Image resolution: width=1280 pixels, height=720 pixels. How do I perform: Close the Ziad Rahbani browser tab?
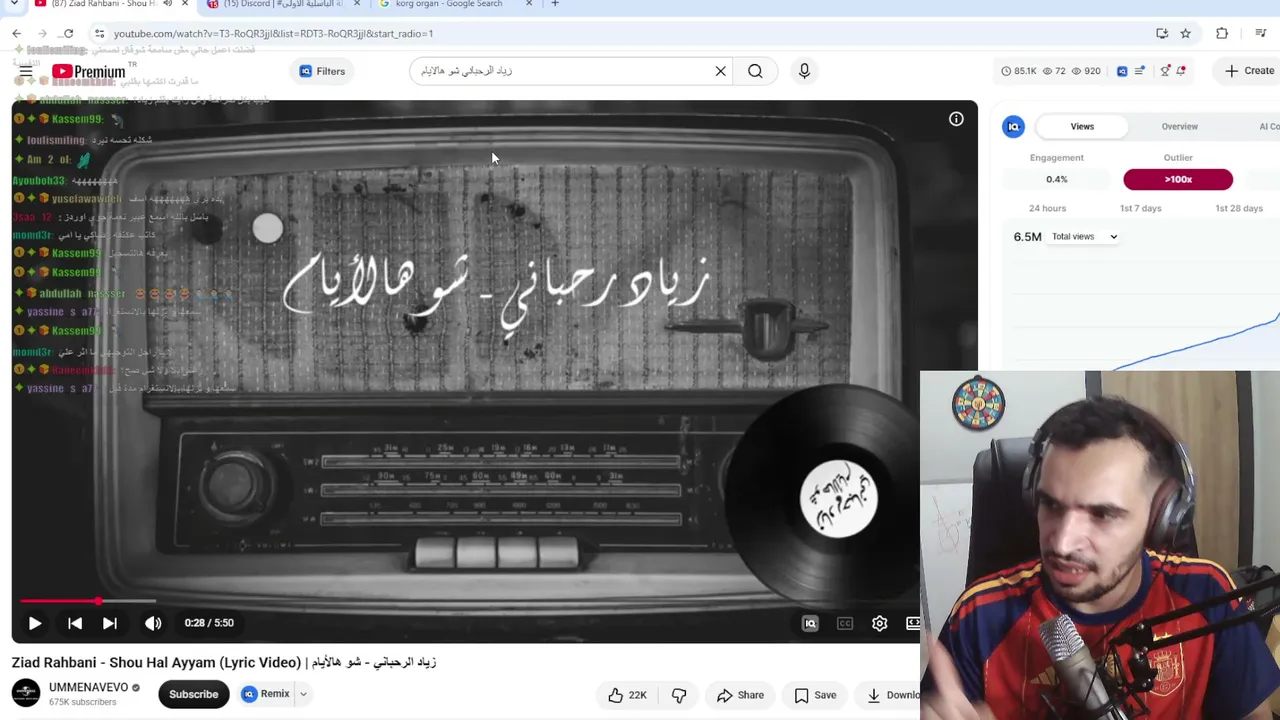pos(185,4)
